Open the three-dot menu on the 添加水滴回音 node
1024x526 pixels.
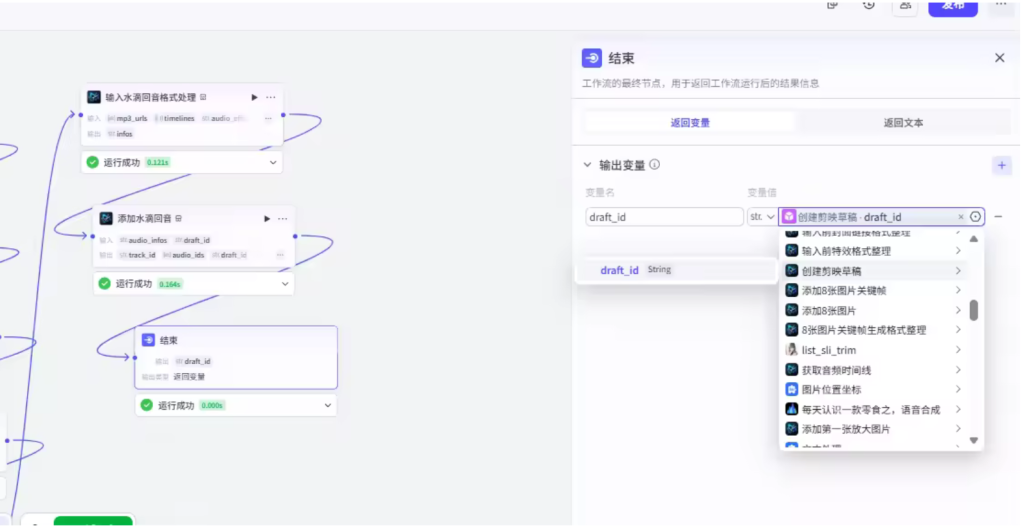tap(283, 219)
